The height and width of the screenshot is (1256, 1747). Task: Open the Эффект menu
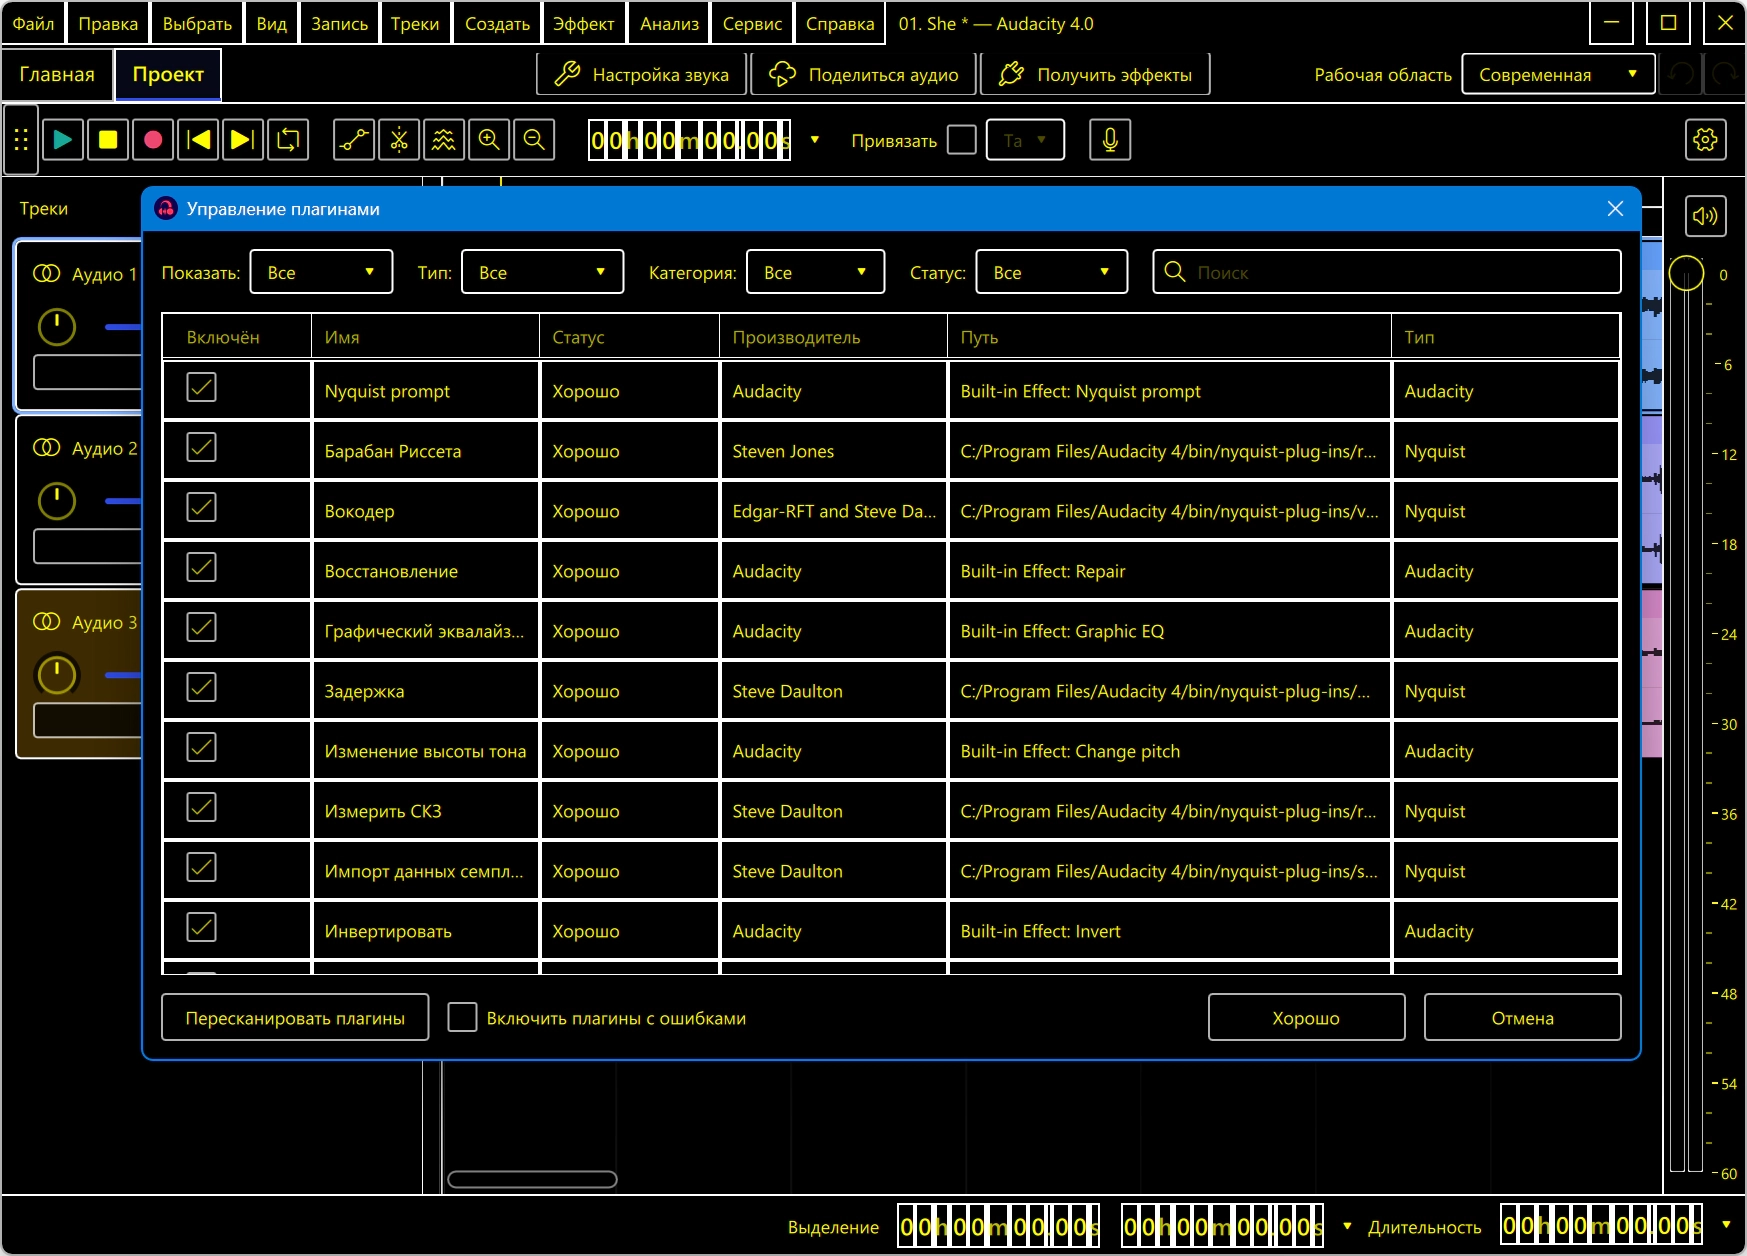(x=583, y=24)
